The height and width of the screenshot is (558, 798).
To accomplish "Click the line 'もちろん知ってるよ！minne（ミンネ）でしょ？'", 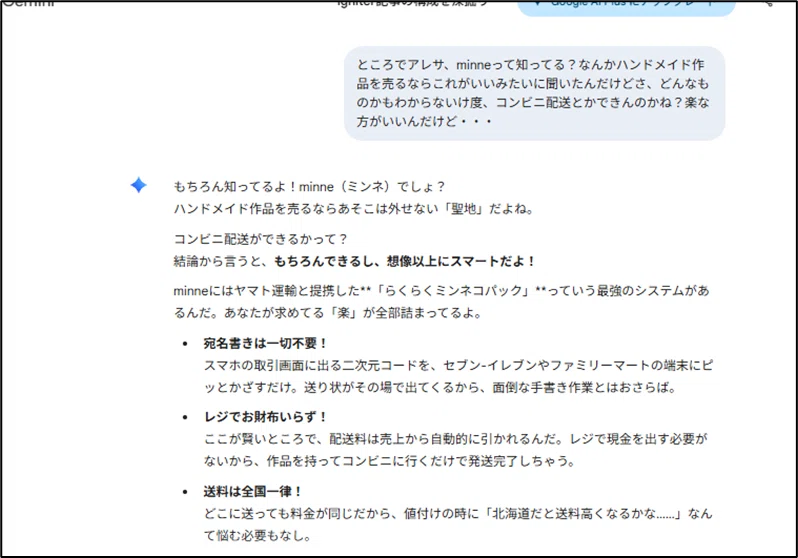I will (x=309, y=187).
